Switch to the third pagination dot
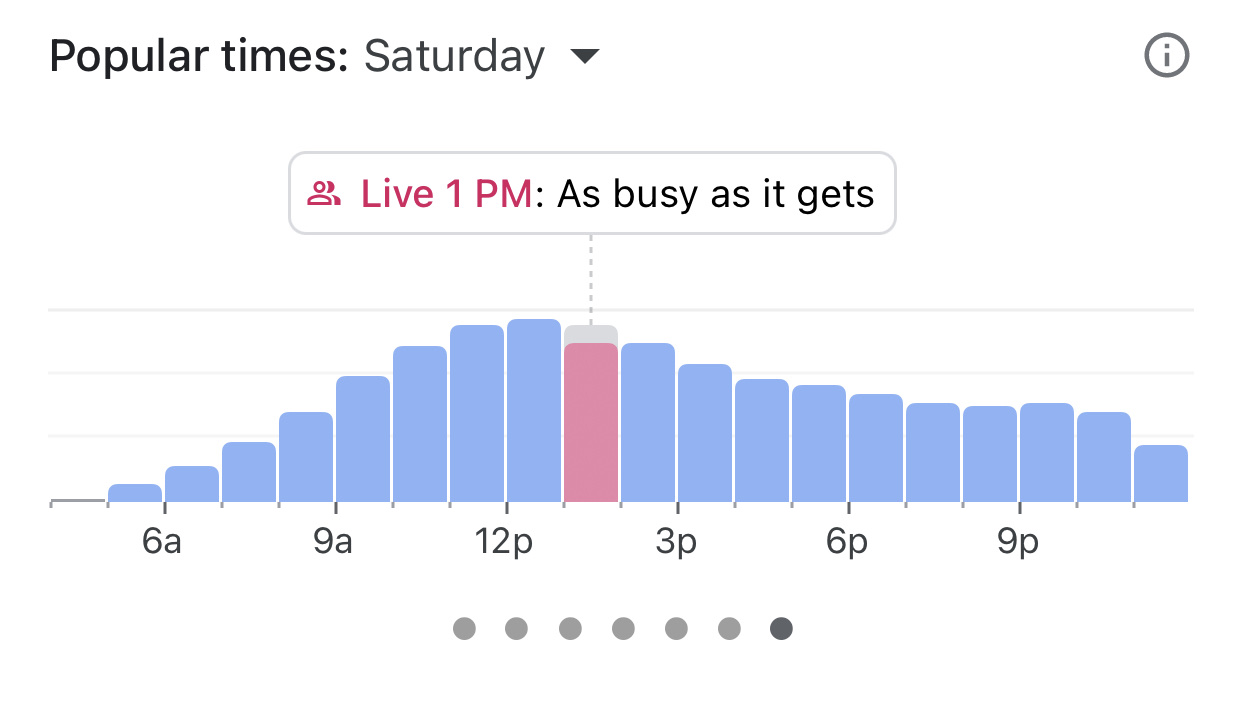The width and height of the screenshot is (1242, 724). coord(570,628)
